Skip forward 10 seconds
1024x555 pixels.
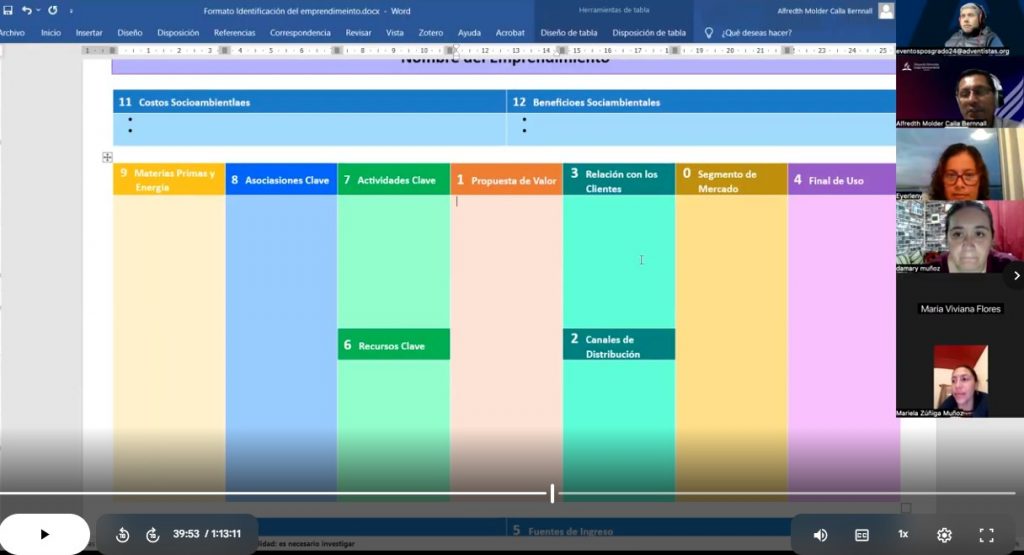(153, 534)
